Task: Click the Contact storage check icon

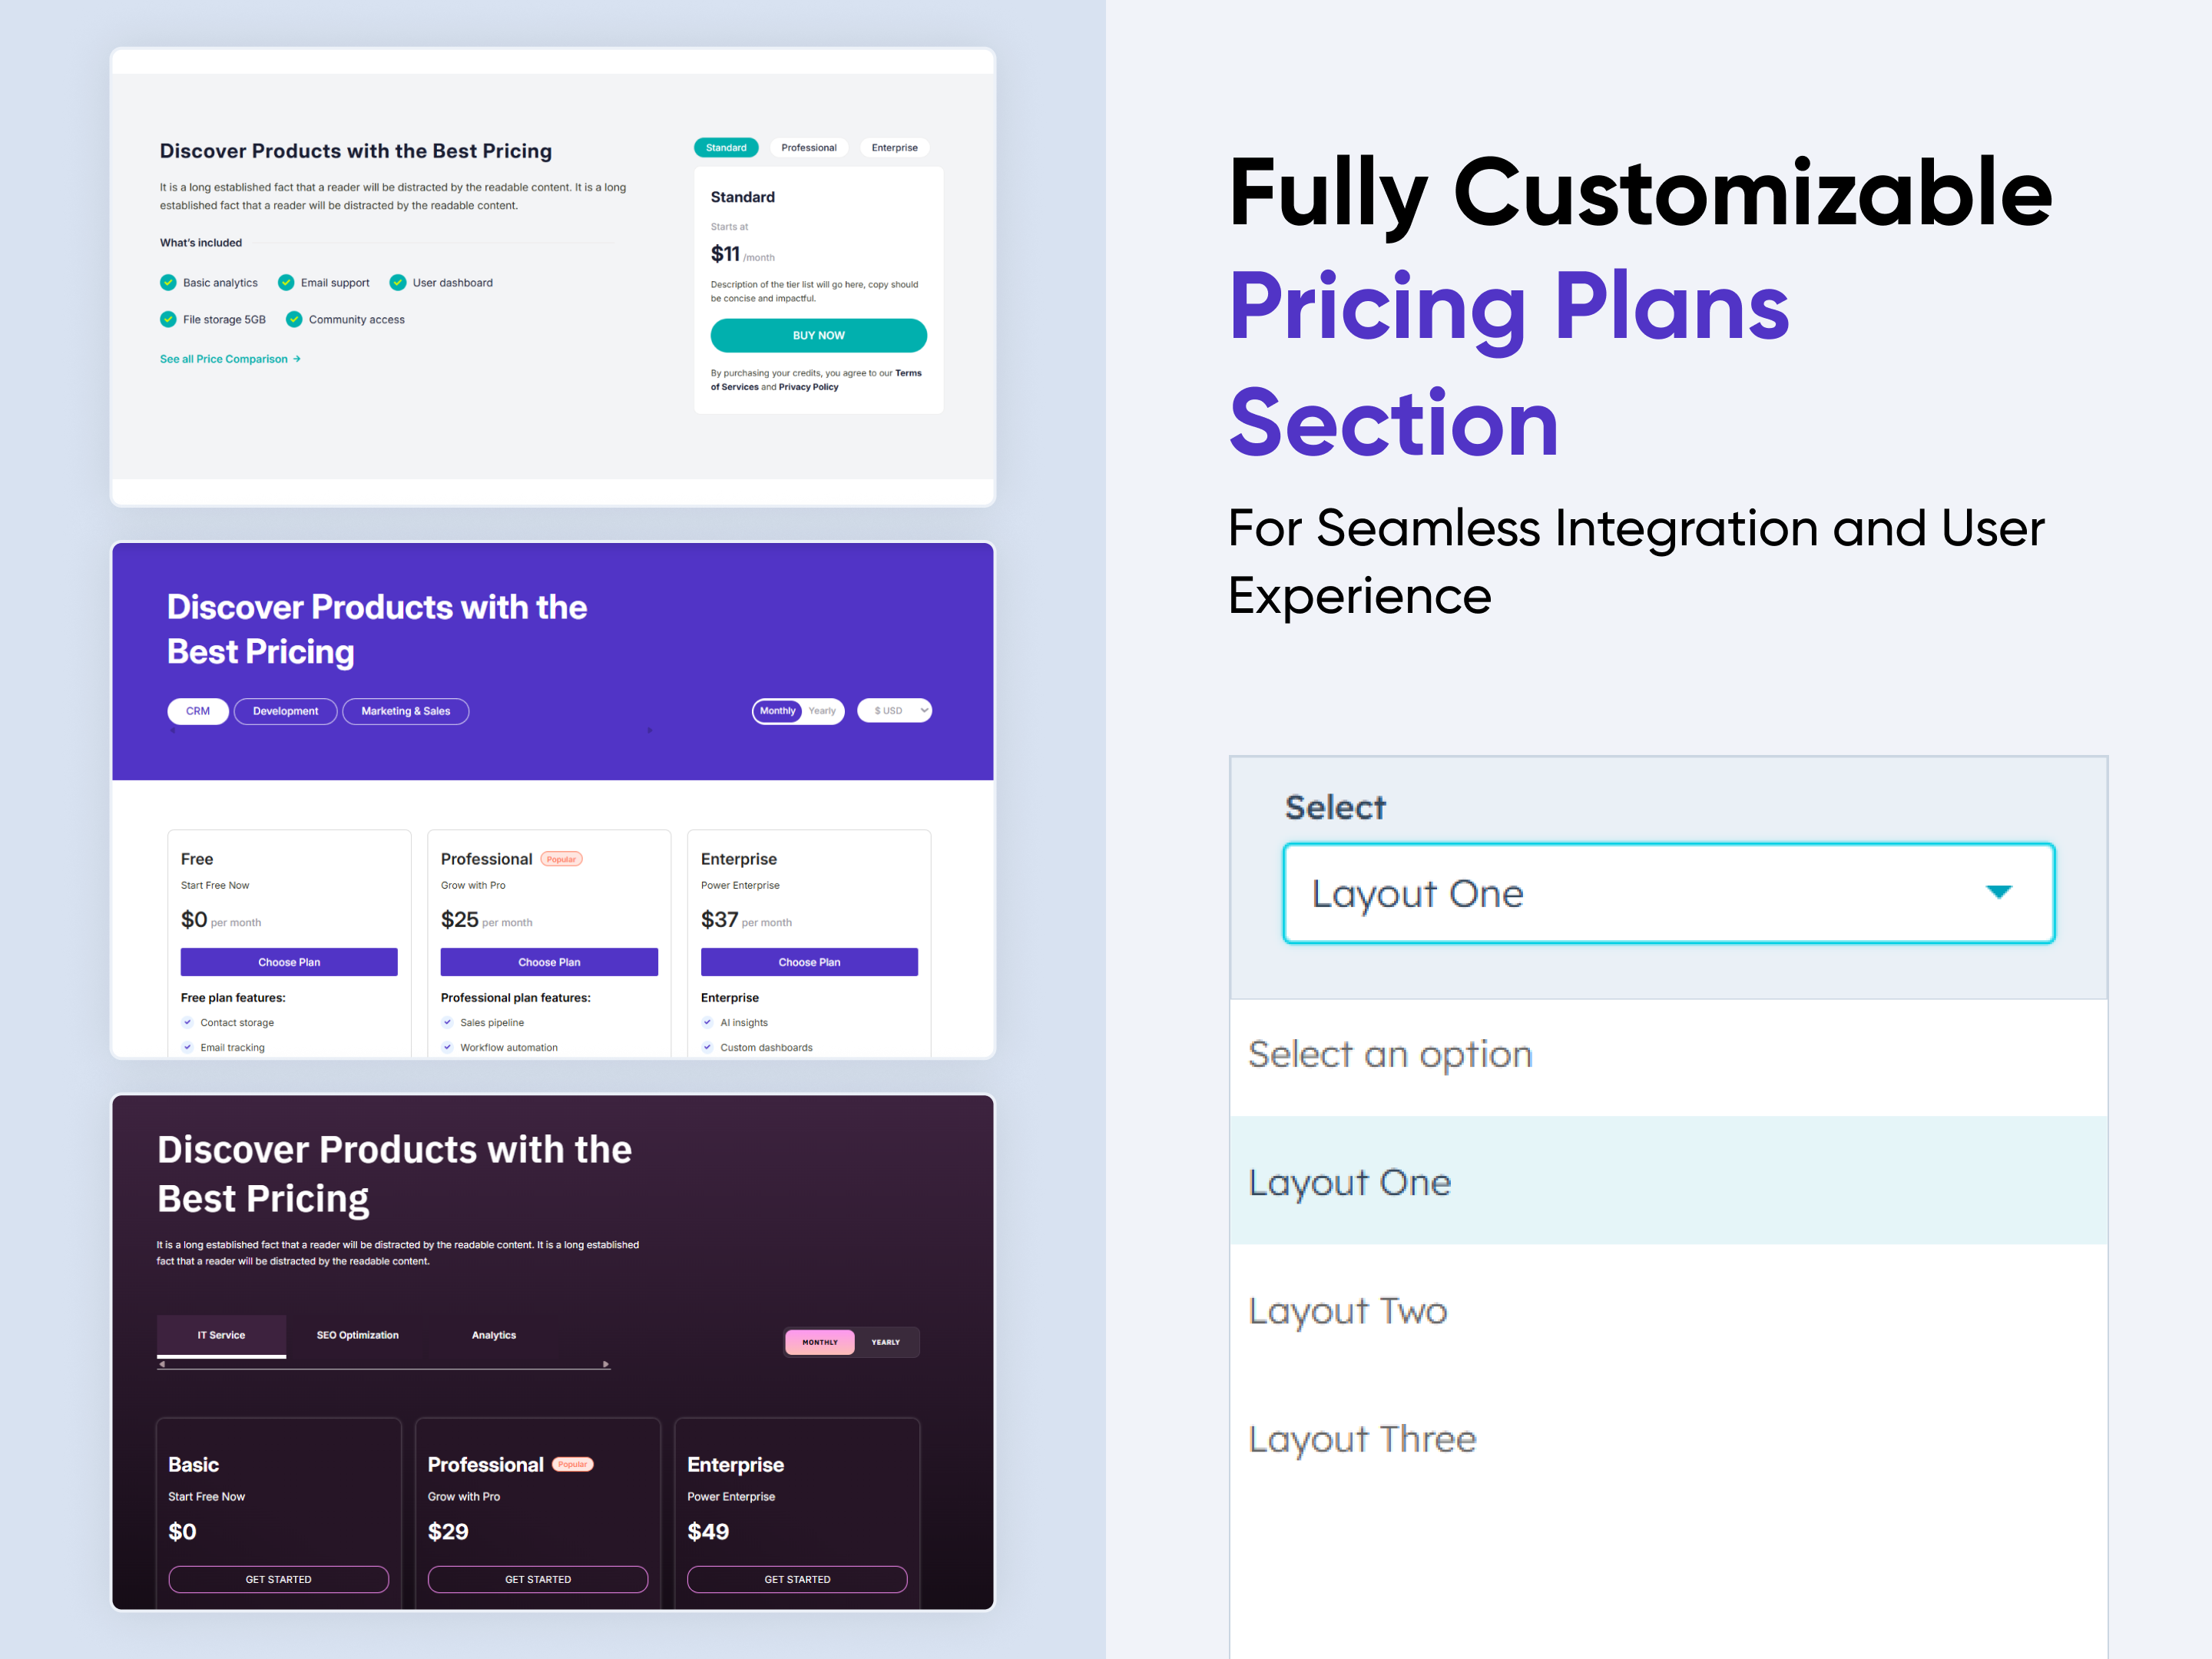Action: pos(187,1022)
